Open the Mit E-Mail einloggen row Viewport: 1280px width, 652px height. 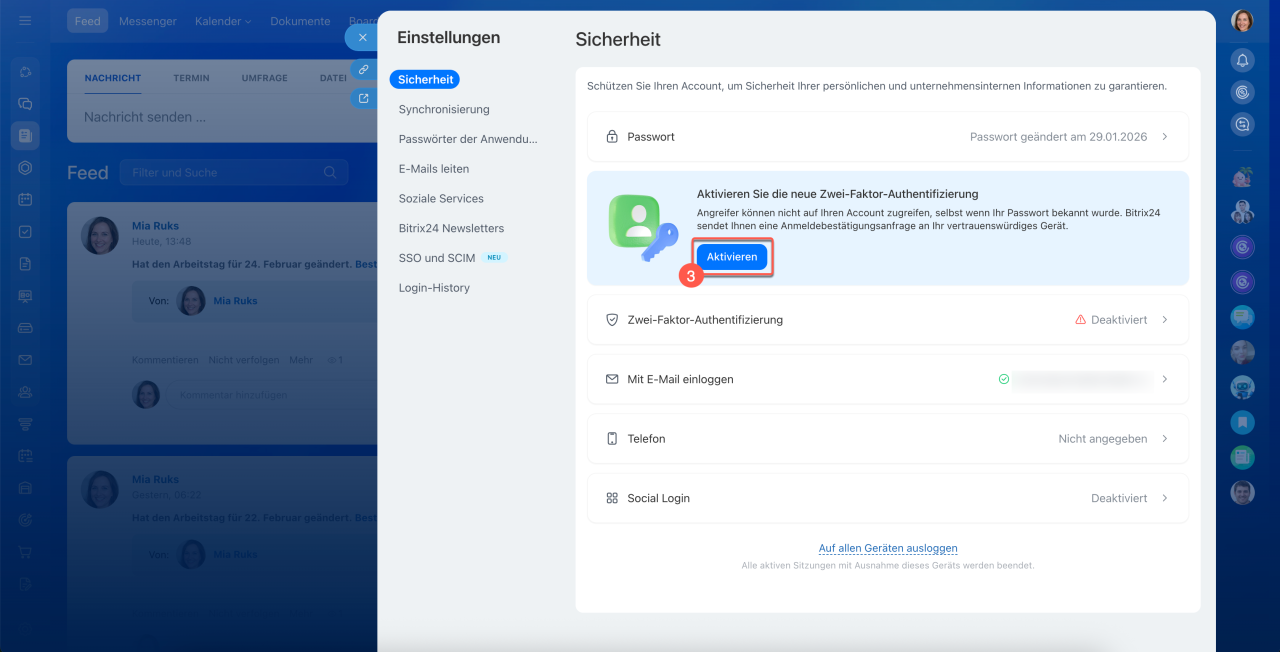coord(887,380)
